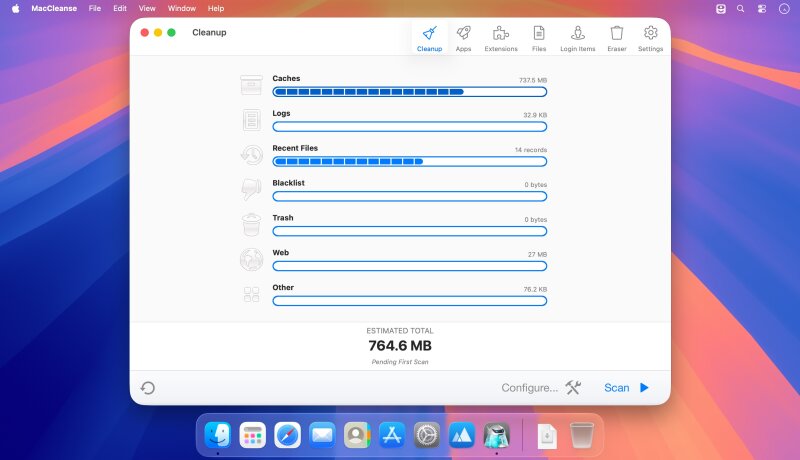Start the Scan with play arrow
The width and height of the screenshot is (800, 460).
(x=627, y=388)
